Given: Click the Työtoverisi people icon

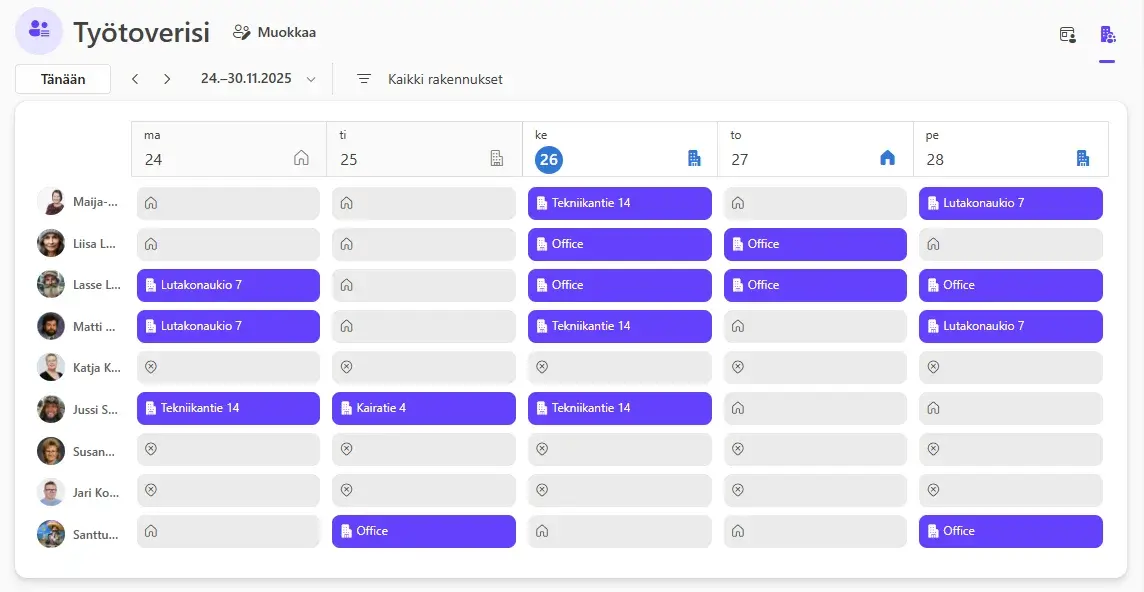Looking at the screenshot, I should point(39,31).
